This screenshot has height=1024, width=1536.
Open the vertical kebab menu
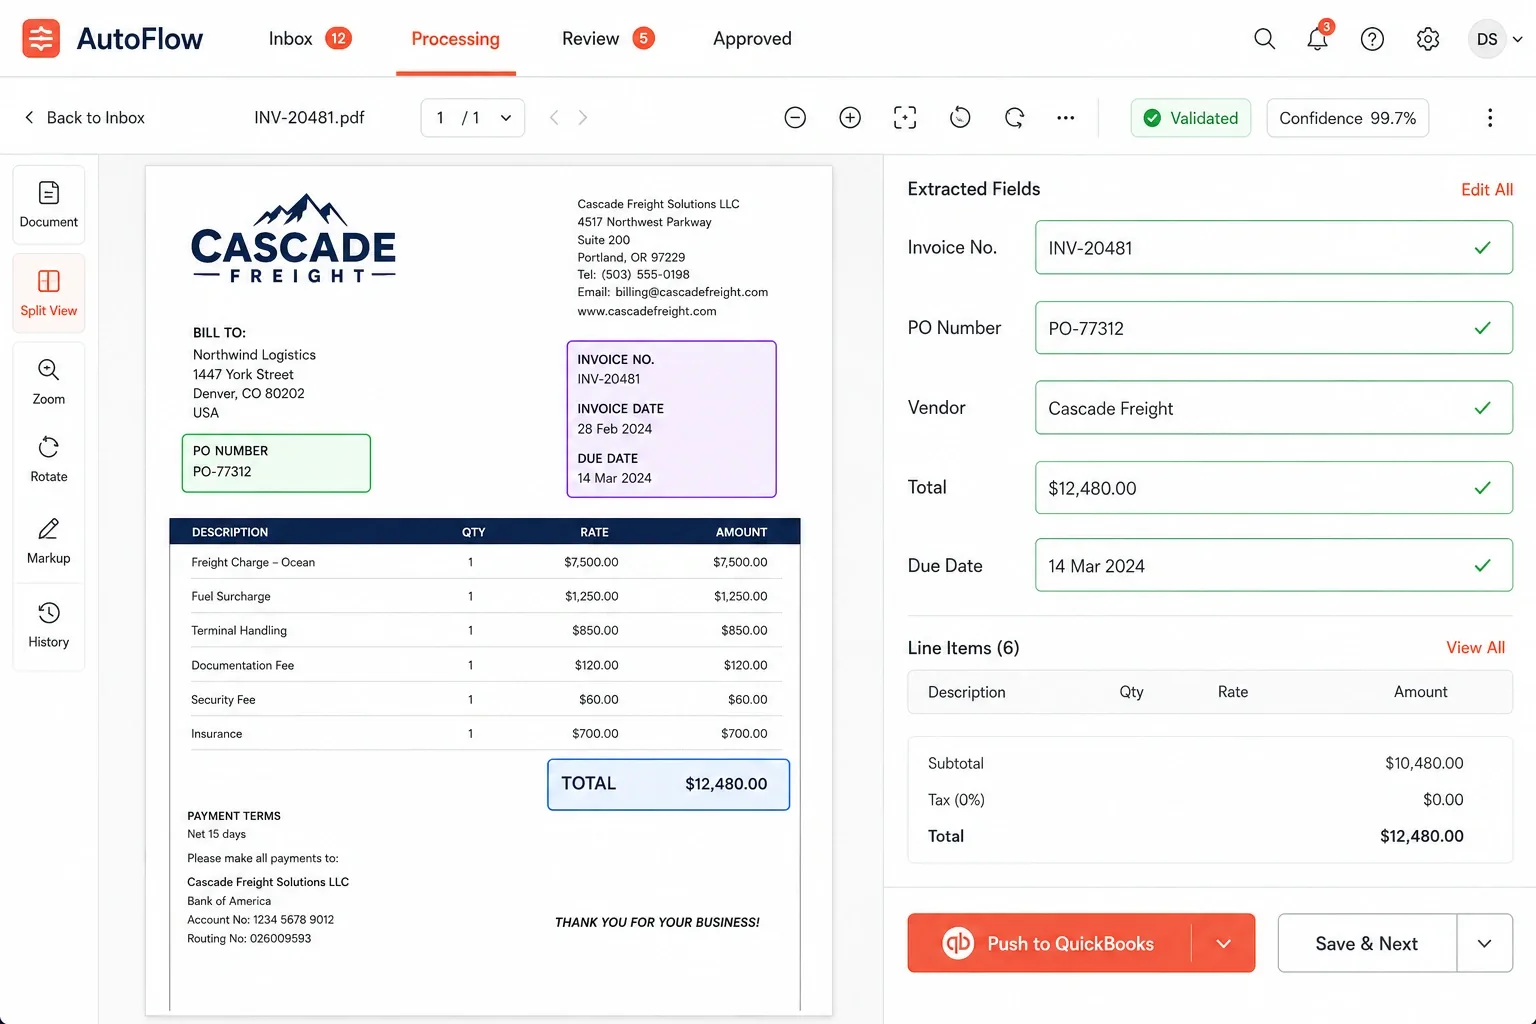point(1490,118)
